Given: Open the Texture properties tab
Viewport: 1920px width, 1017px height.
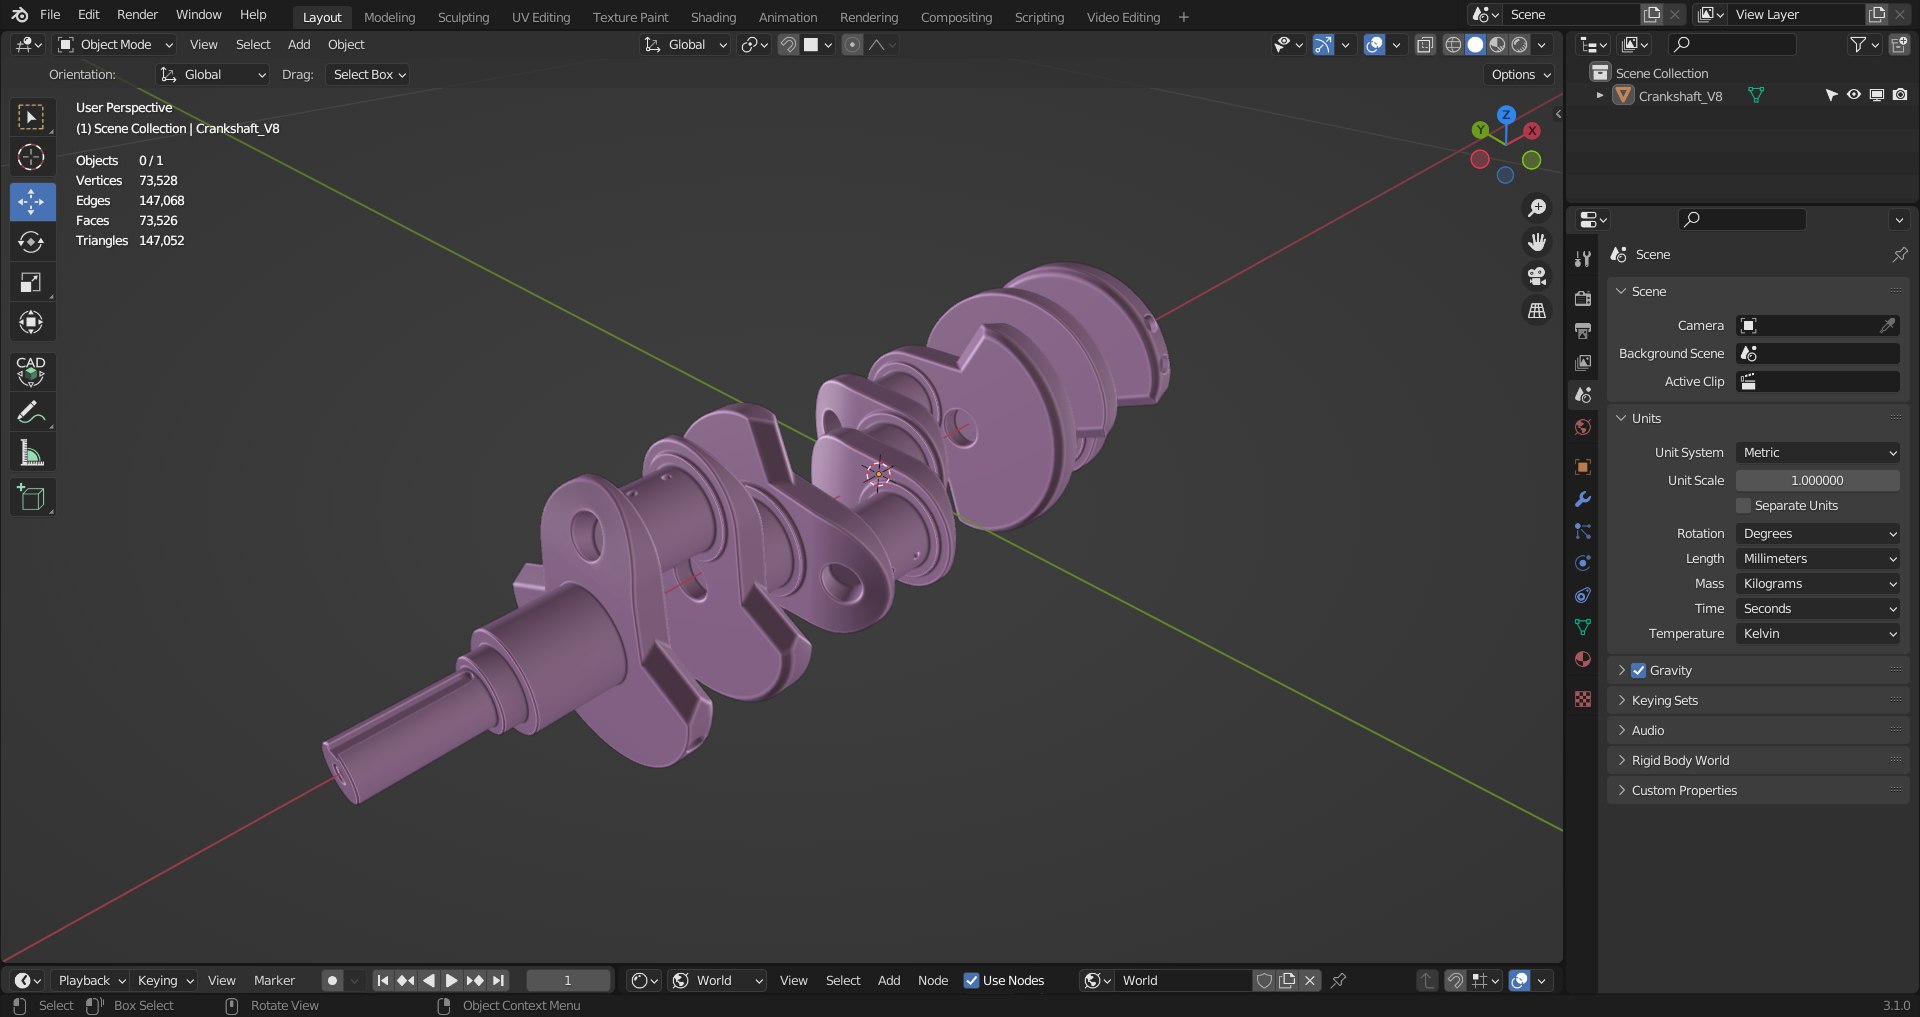Looking at the screenshot, I should (1582, 699).
